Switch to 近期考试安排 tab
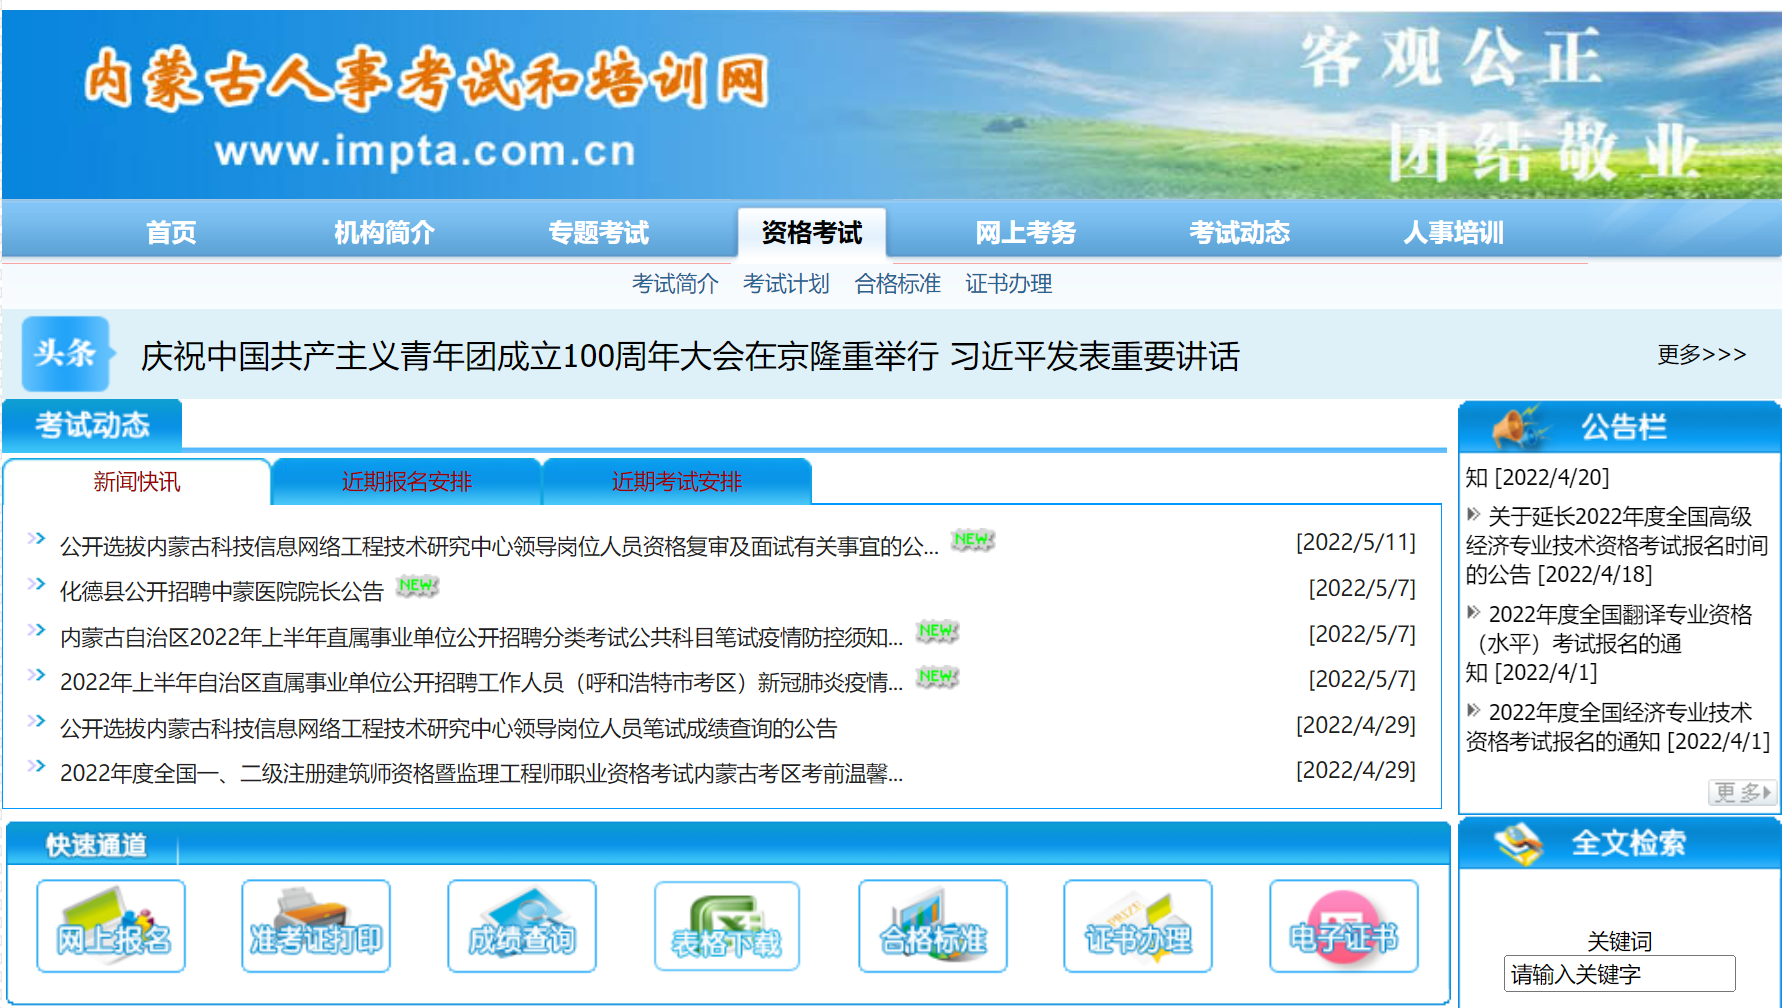The height and width of the screenshot is (1008, 1782). pos(676,482)
